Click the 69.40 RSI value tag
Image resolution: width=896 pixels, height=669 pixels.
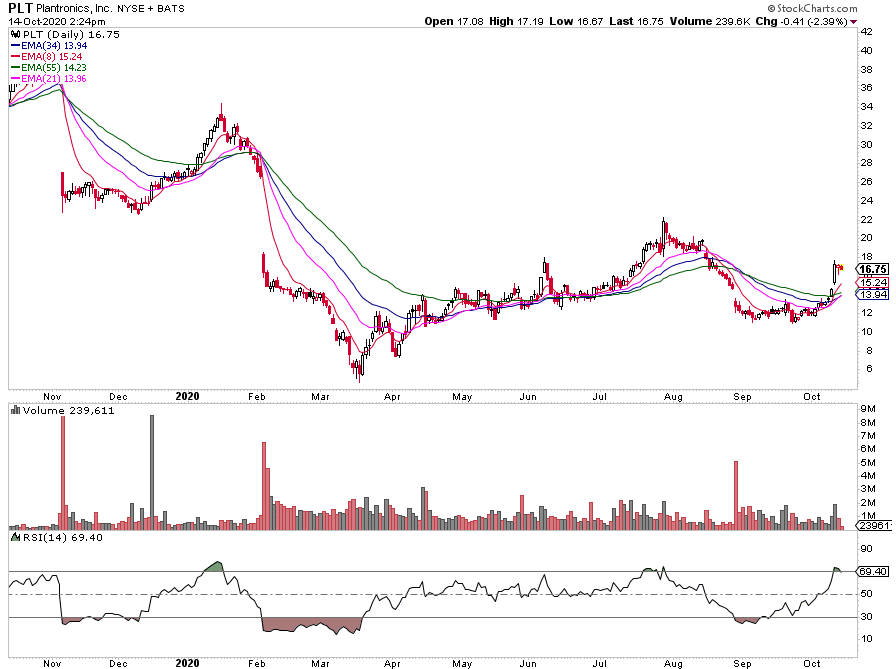click(x=872, y=571)
